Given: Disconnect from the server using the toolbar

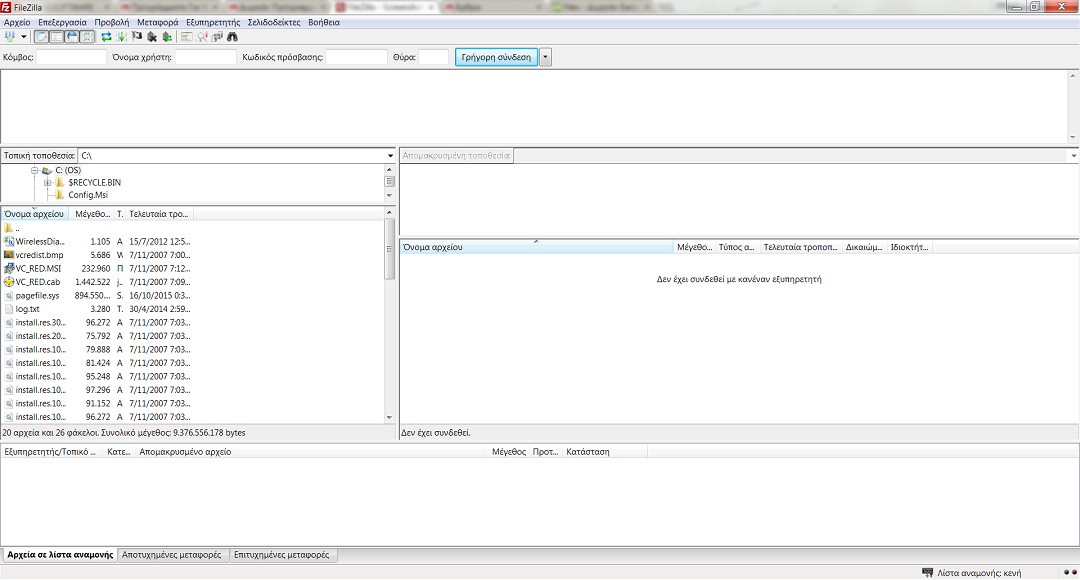Looking at the screenshot, I should click(x=152, y=37).
